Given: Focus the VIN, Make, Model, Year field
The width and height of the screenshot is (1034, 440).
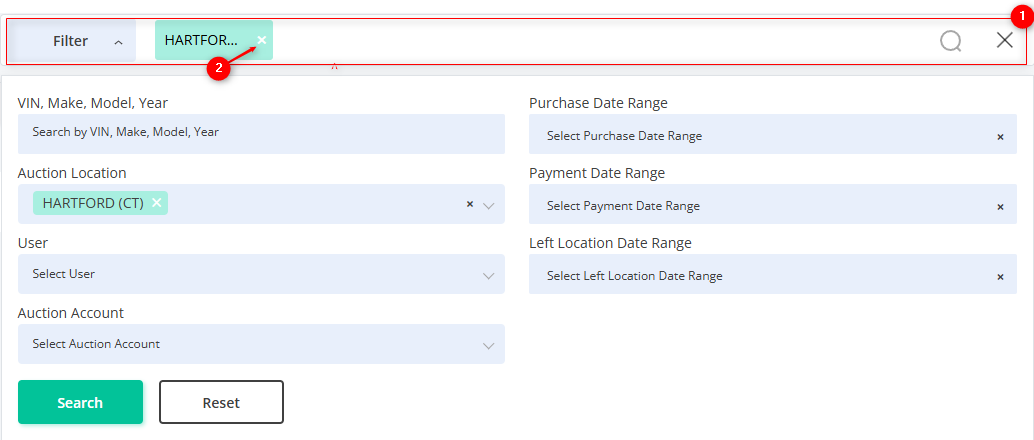Looking at the screenshot, I should 260,132.
